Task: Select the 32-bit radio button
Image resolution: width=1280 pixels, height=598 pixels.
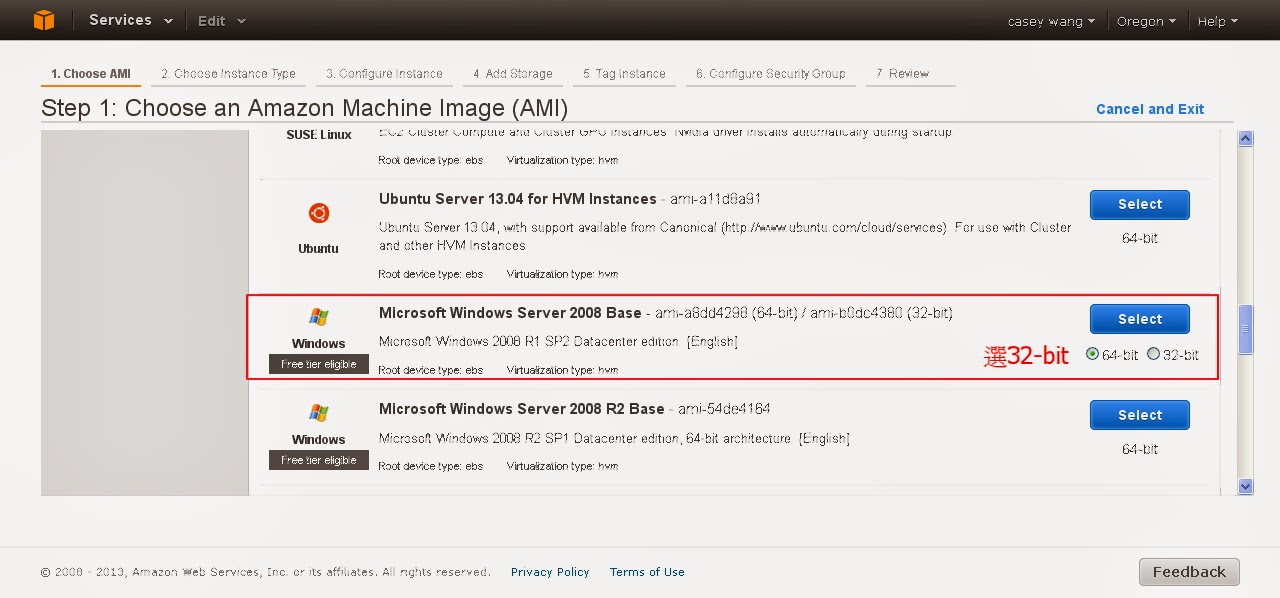Action: (x=1153, y=354)
